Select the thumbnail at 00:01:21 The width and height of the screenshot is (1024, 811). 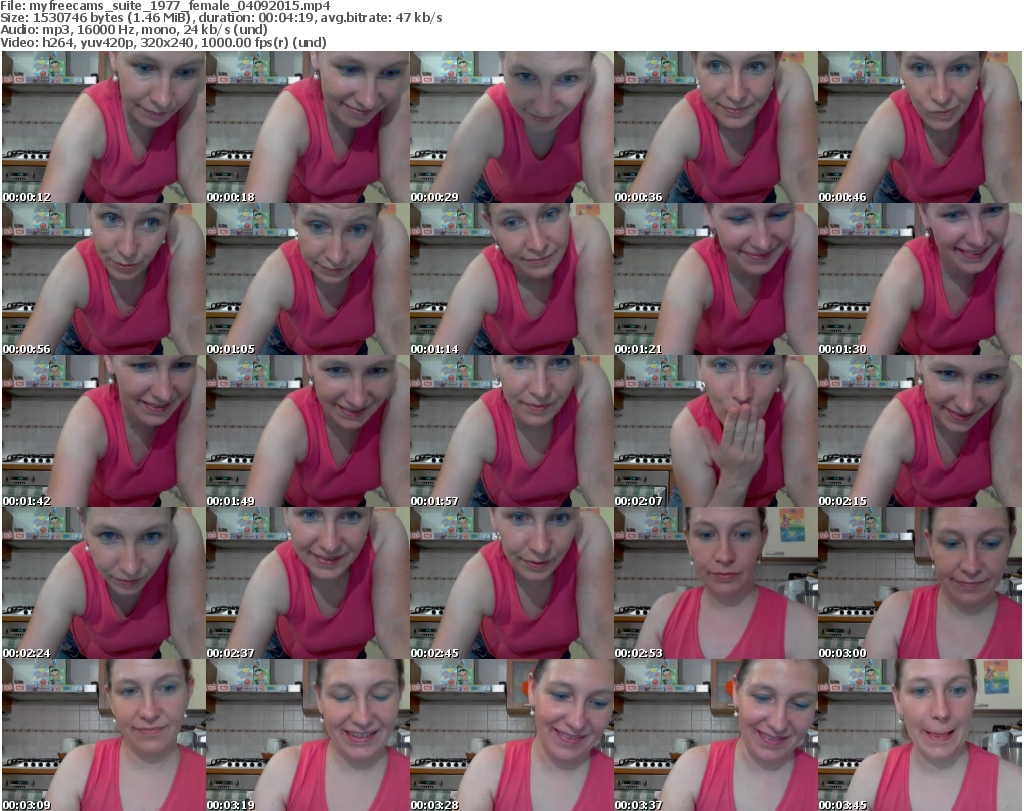coord(716,279)
